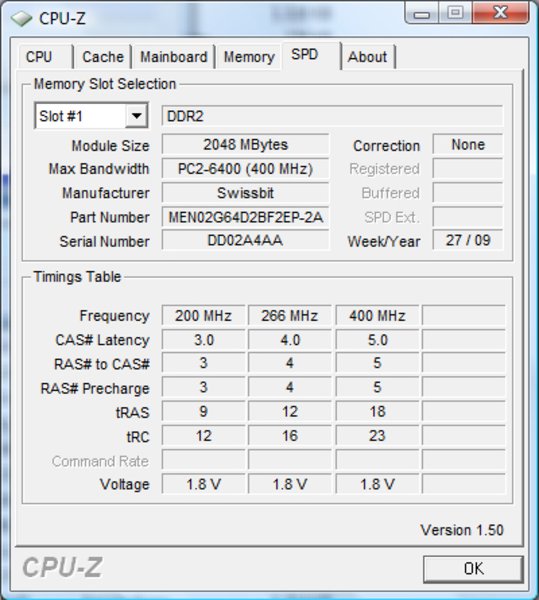Maximize the CPU-Z window
Image resolution: width=539 pixels, height=600 pixels.
pos(455,13)
